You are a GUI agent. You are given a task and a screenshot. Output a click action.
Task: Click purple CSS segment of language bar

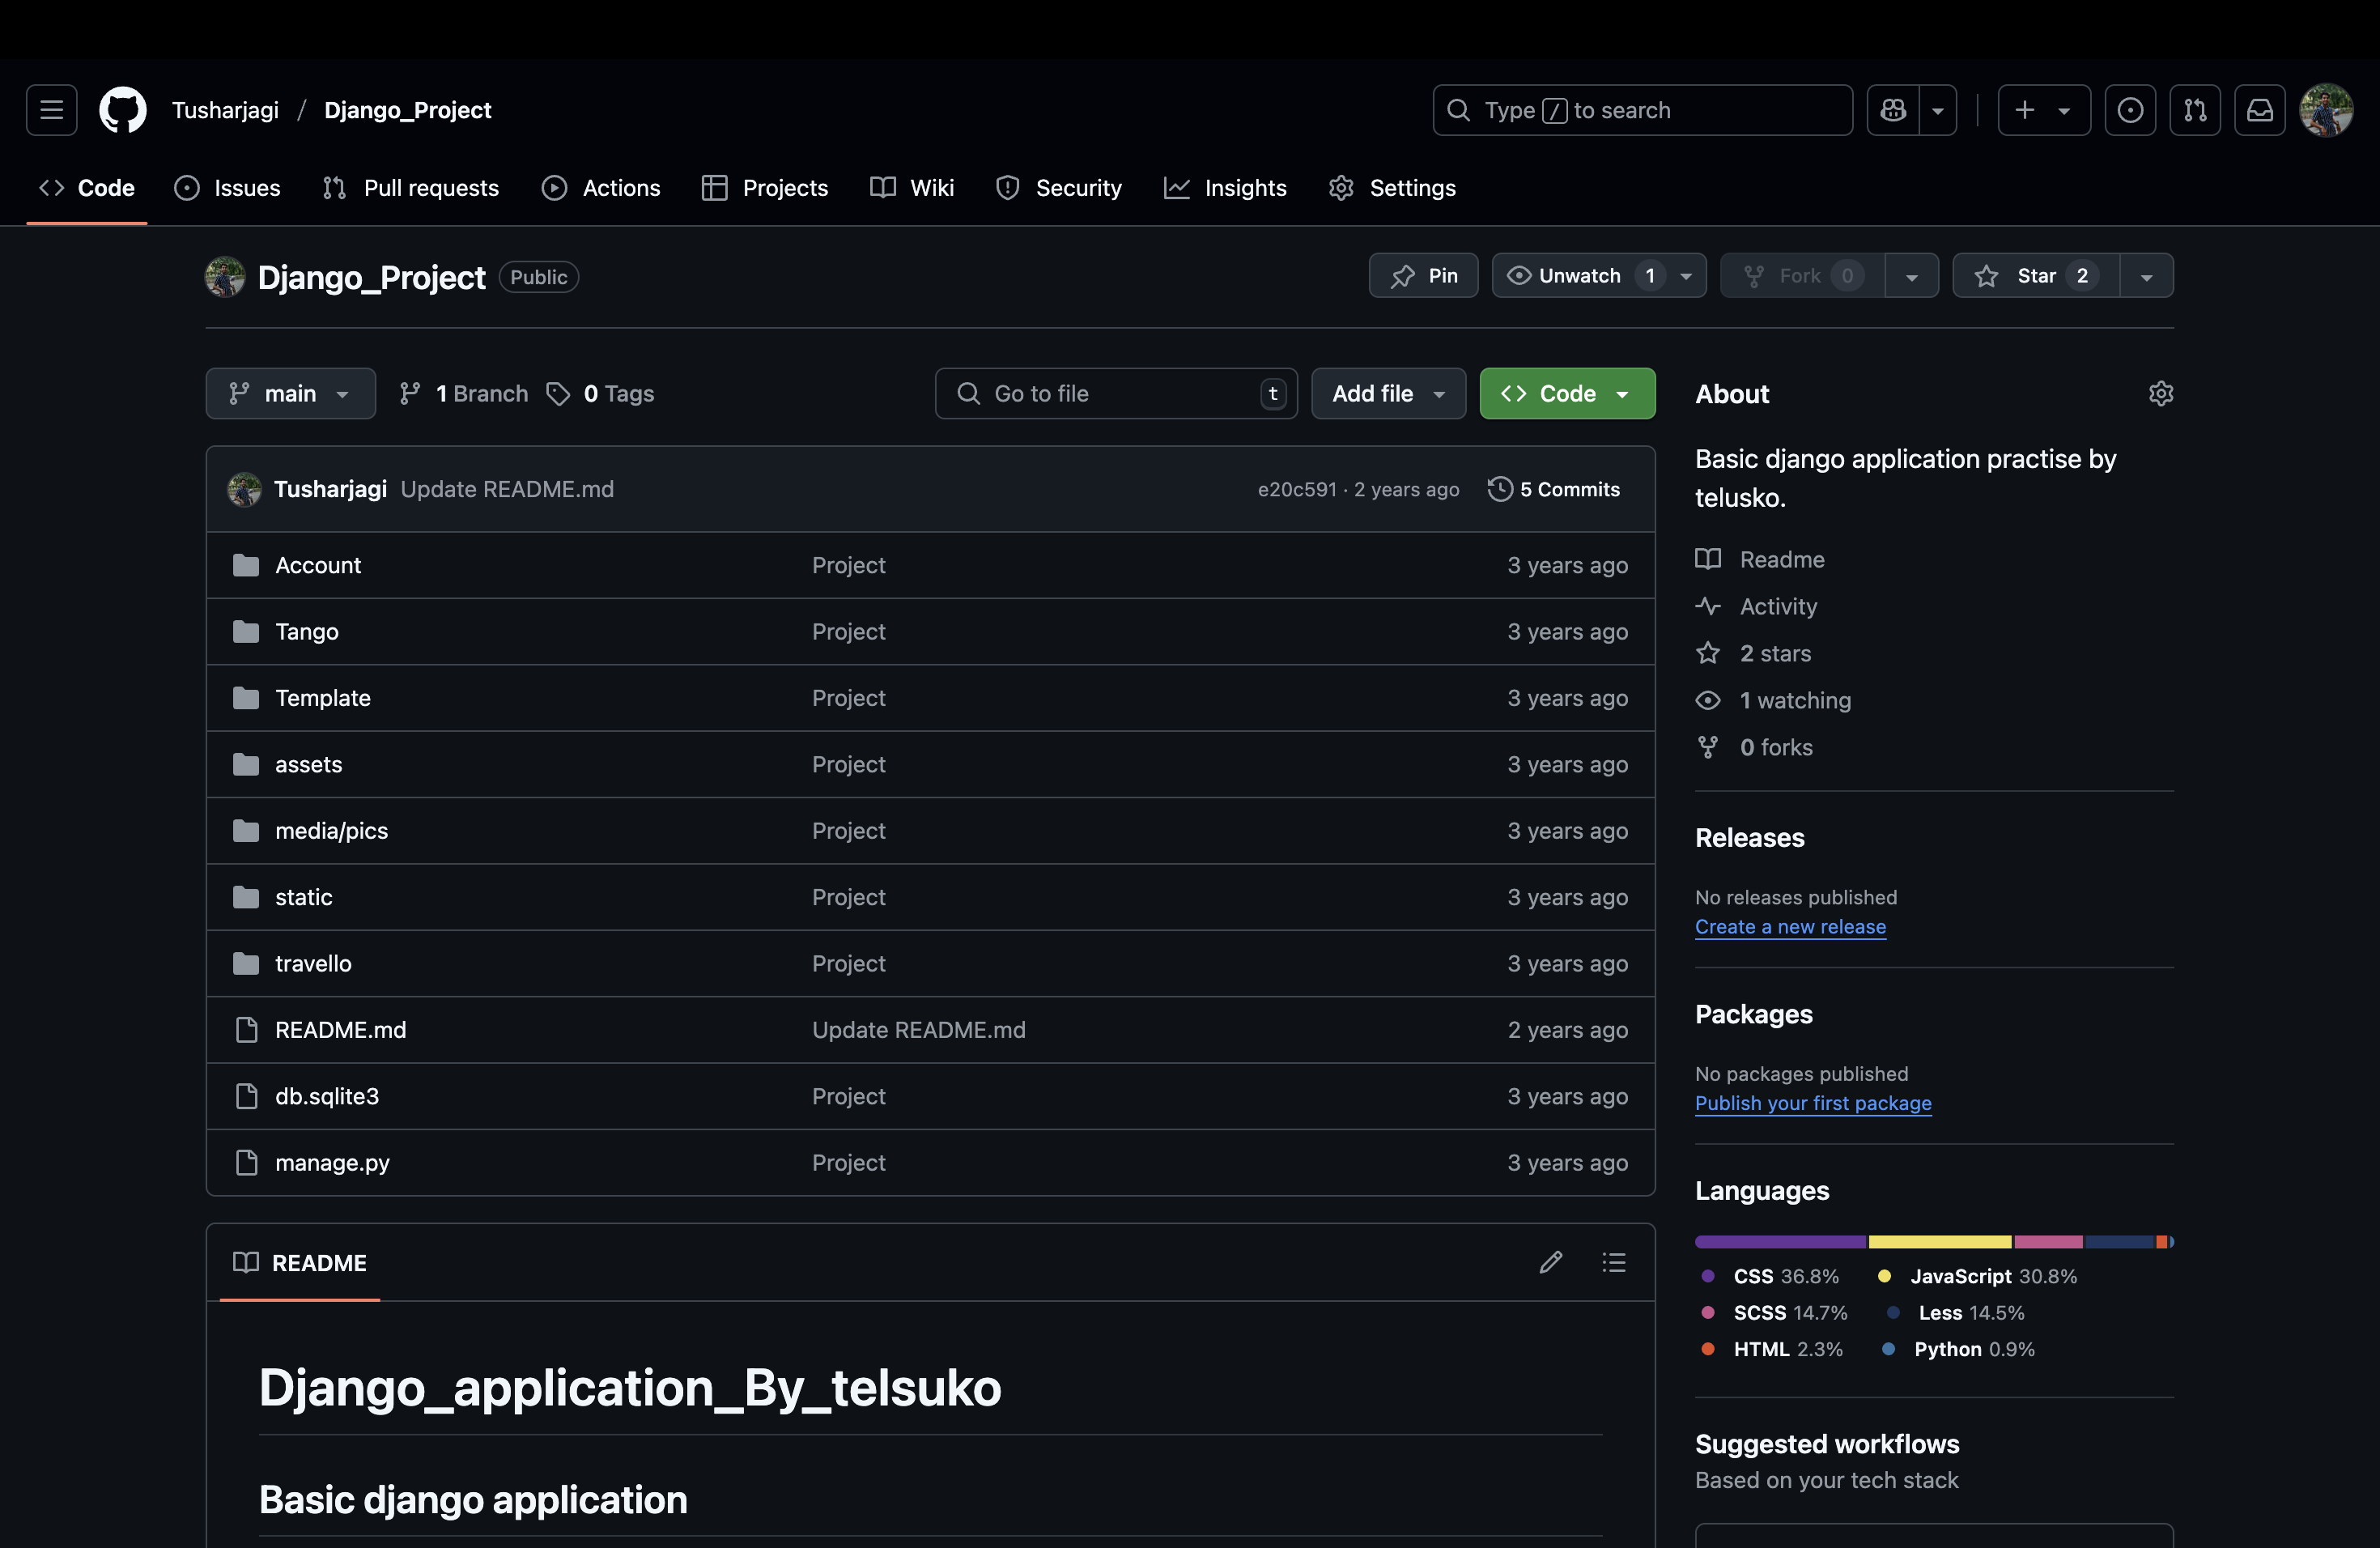click(x=1781, y=1242)
